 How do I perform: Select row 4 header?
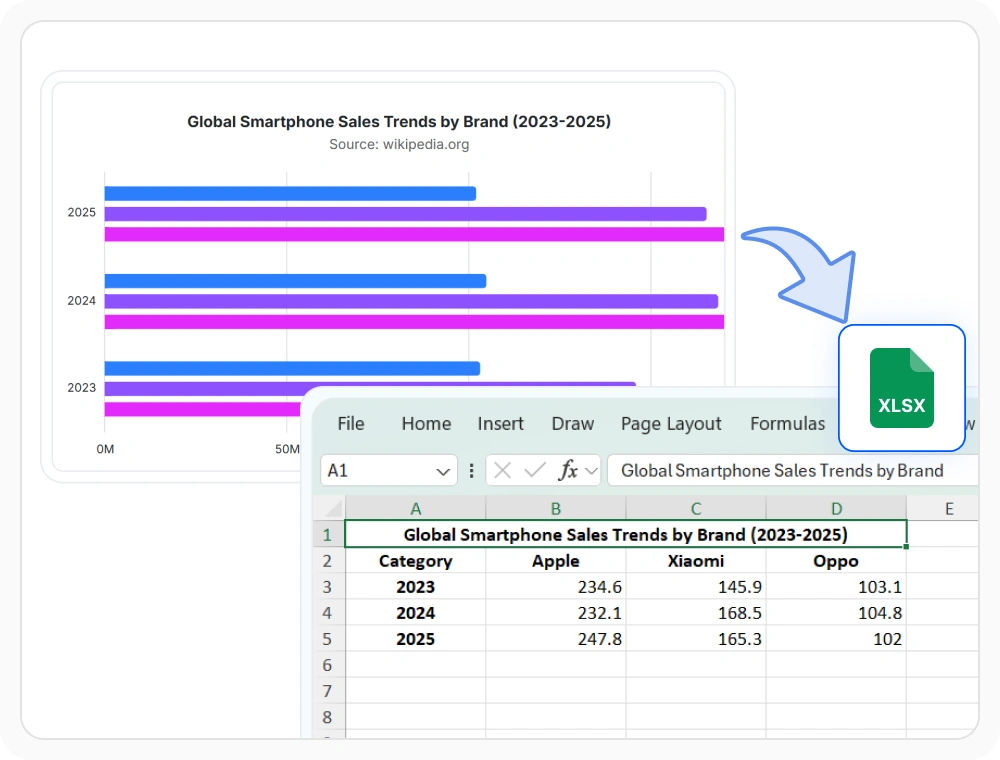[x=328, y=613]
